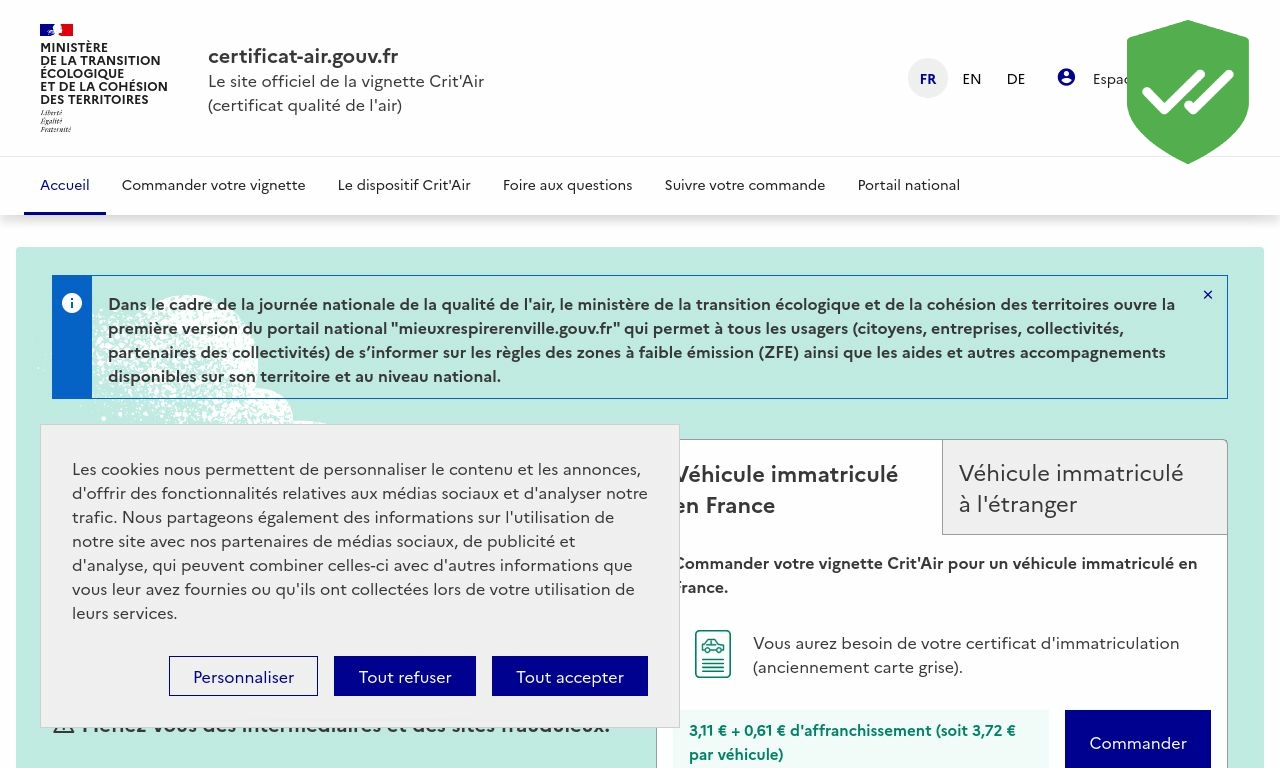Open Foire aux questions page
Viewport: 1280px width, 768px height.
pyautogui.click(x=568, y=185)
